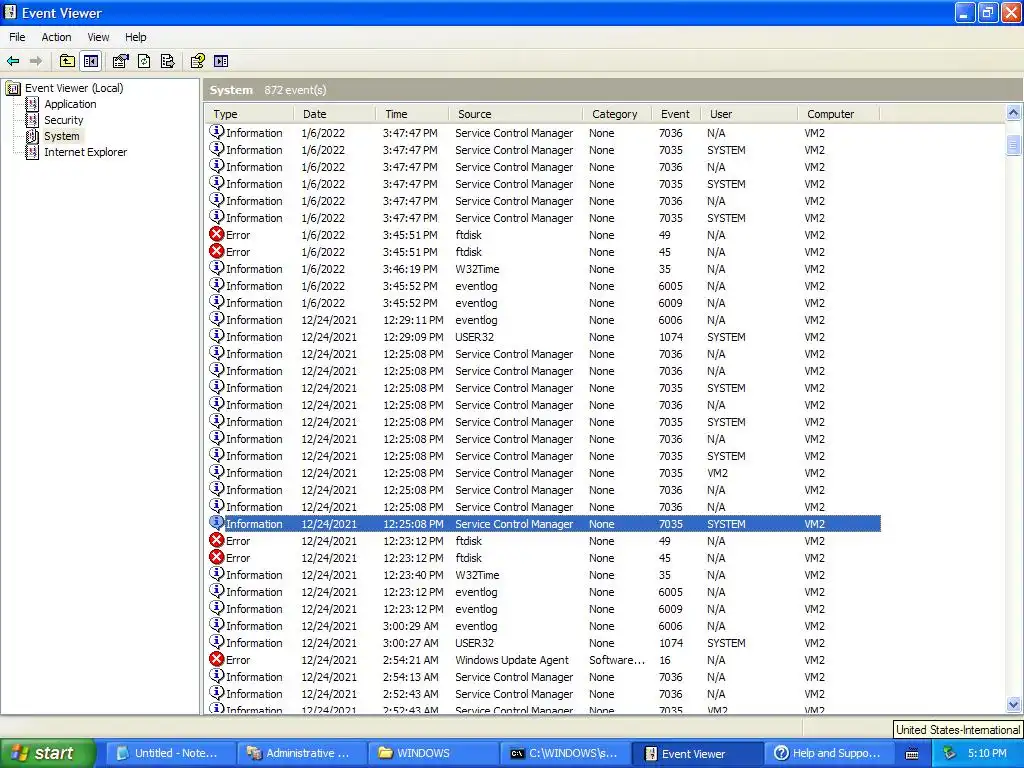The height and width of the screenshot is (768, 1024).
Task: Click the scroll down arrow of the event list
Action: (1014, 704)
